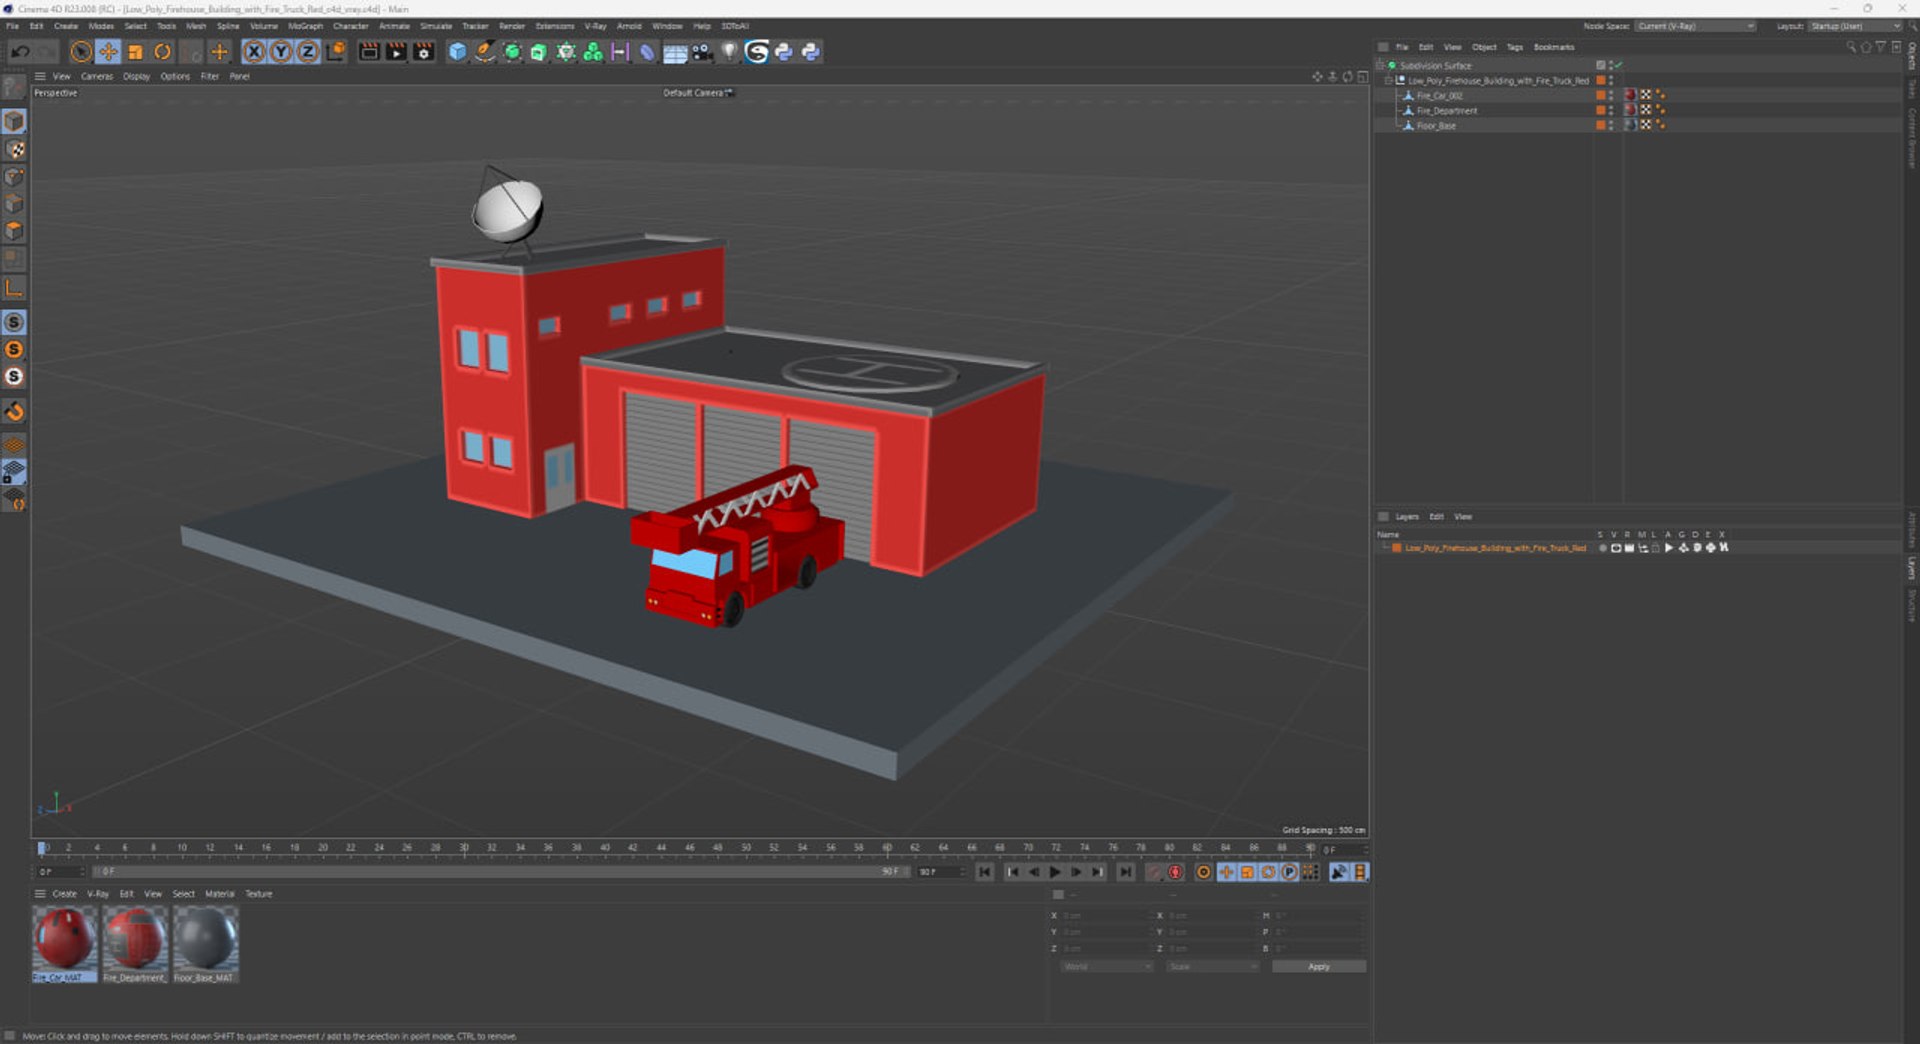The height and width of the screenshot is (1044, 1920).
Task: Select the Live Selection tool
Action: (x=81, y=52)
